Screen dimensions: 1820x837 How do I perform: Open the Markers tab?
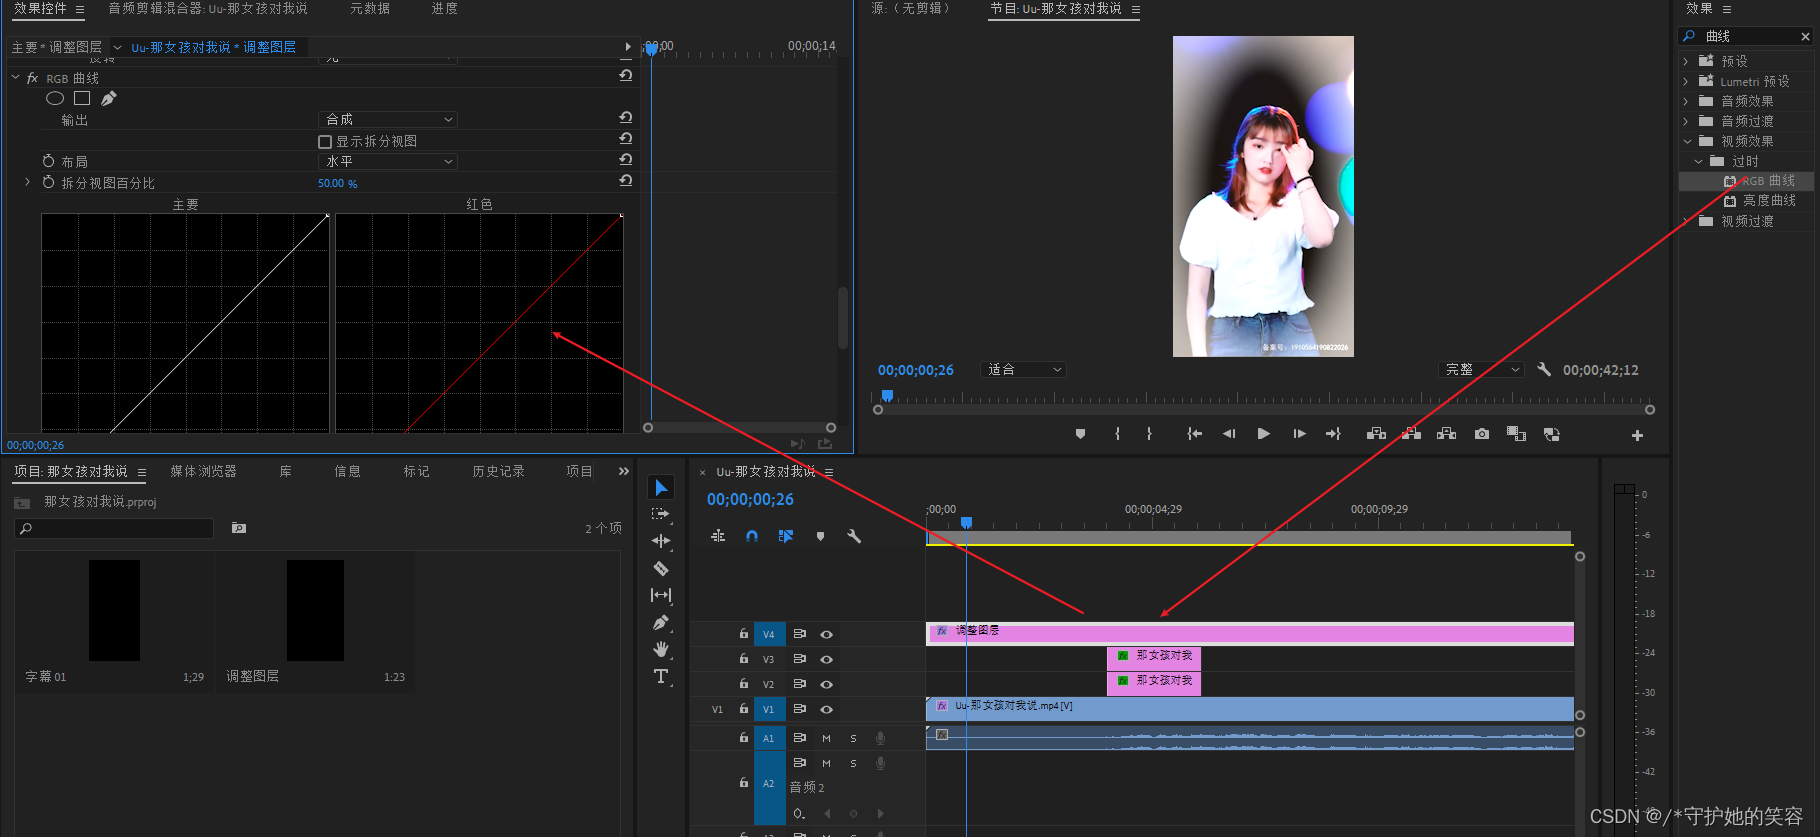click(x=416, y=471)
